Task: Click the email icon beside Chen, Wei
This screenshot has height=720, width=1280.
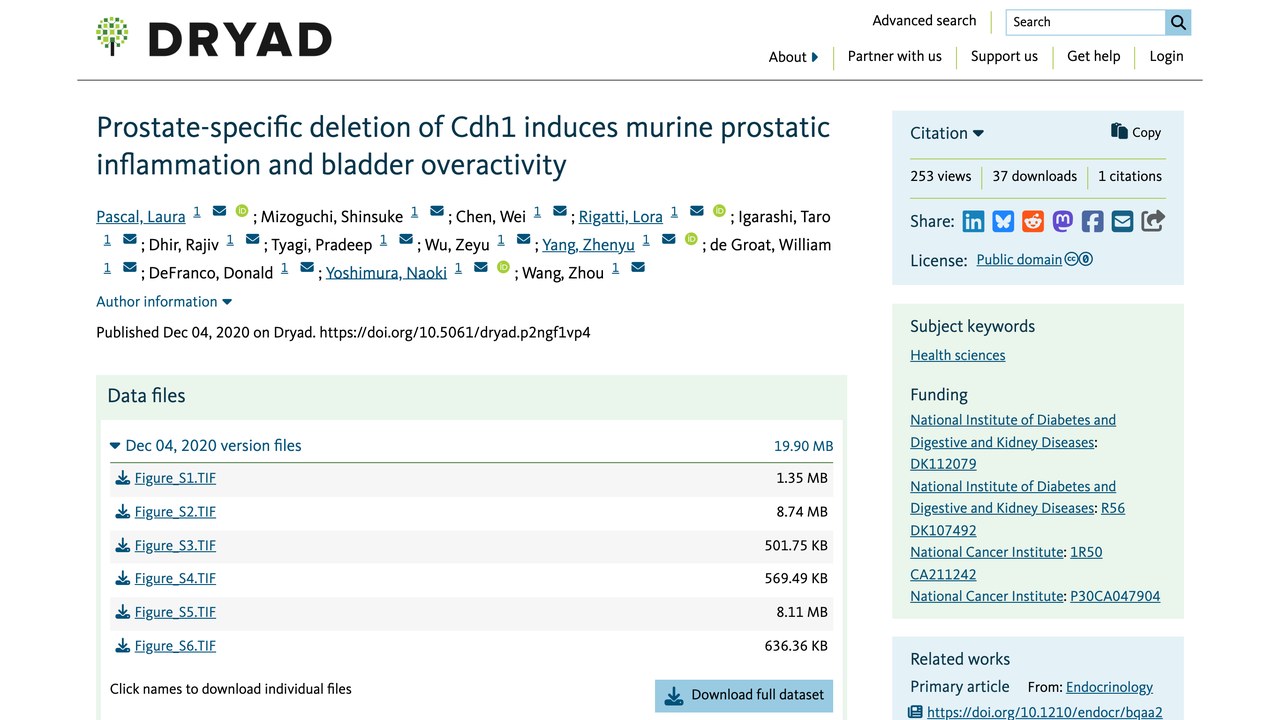Action: [x=560, y=212]
